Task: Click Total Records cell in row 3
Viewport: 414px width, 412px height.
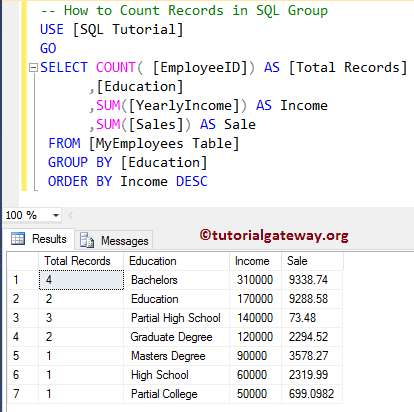Action: [x=81, y=318]
